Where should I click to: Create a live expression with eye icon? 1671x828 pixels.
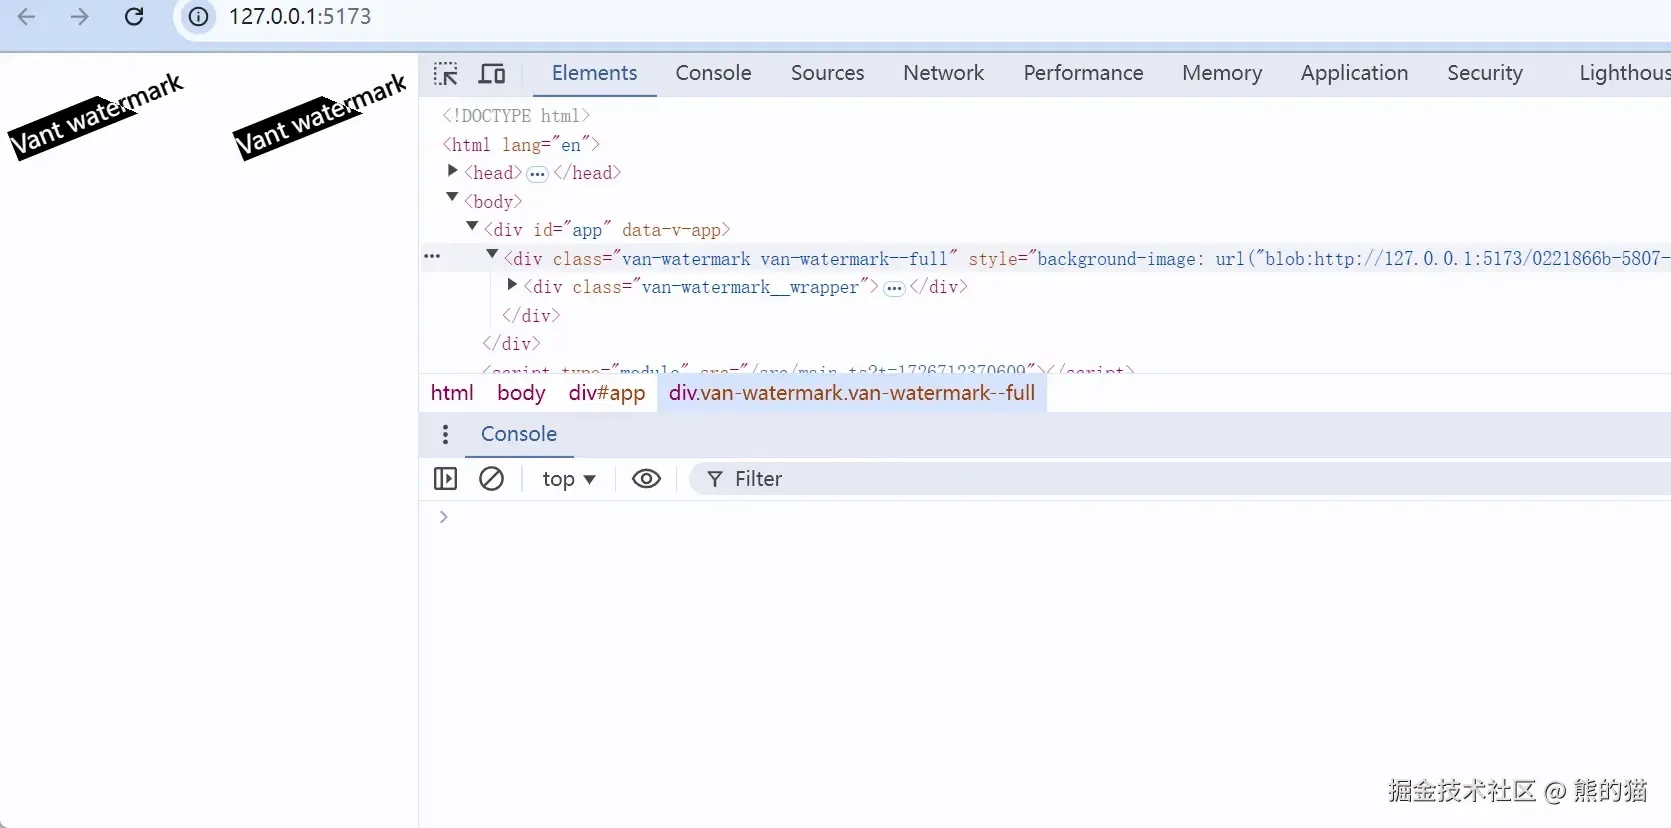coord(646,479)
